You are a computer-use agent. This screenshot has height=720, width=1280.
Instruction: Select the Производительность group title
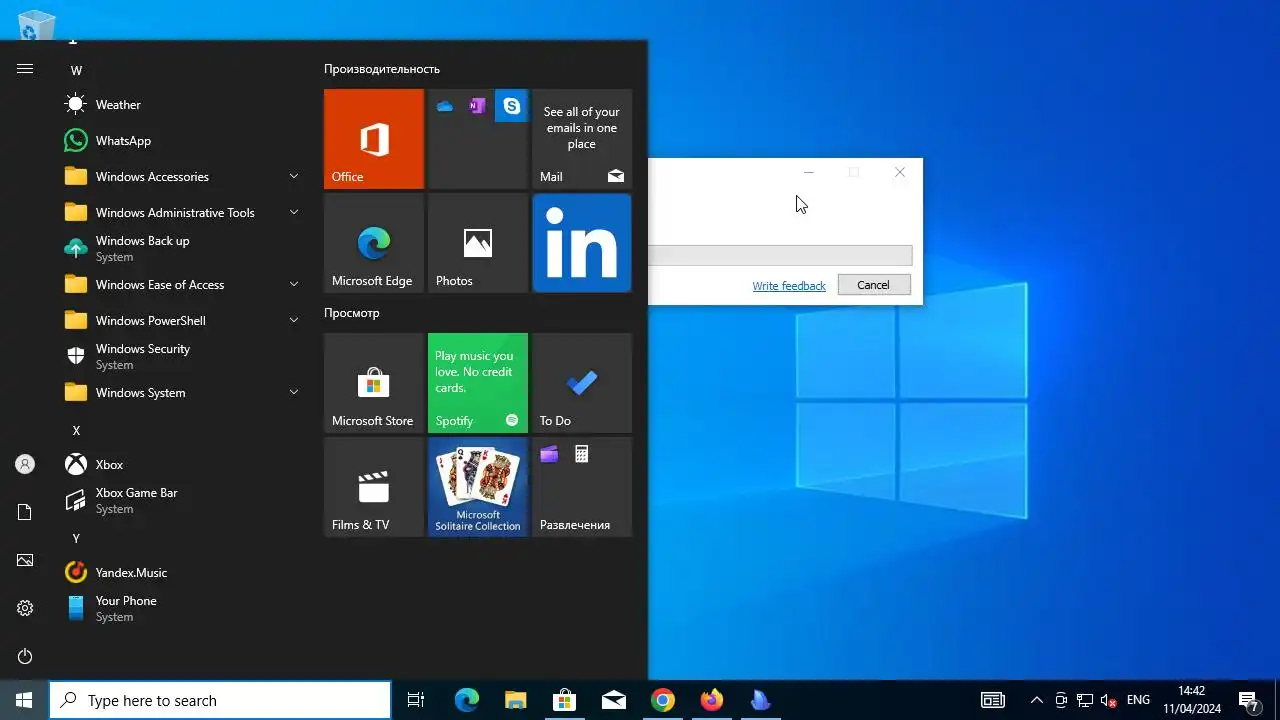pos(382,69)
